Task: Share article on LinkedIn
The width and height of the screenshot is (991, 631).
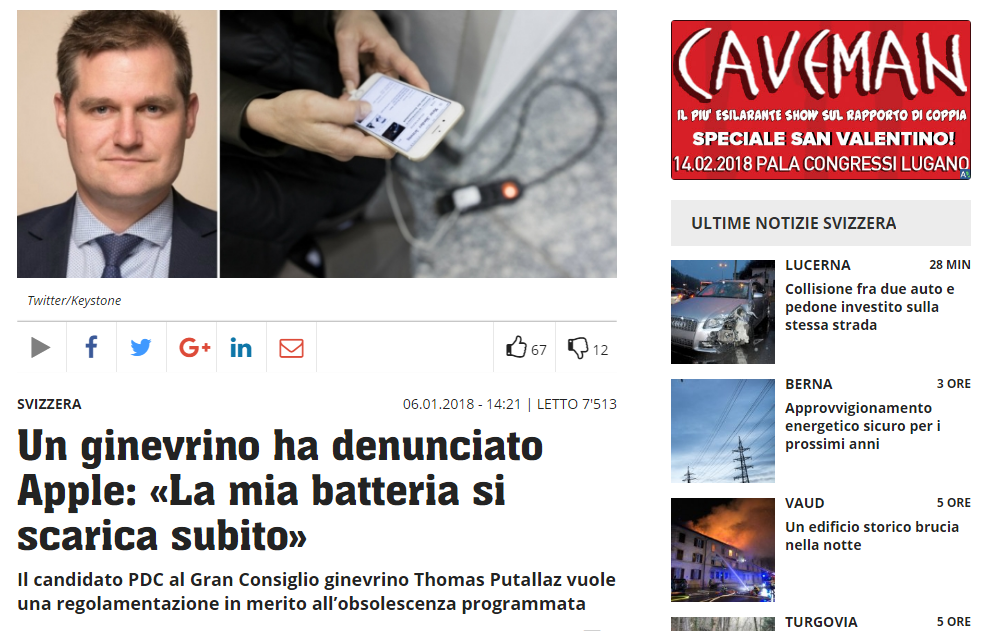Action: pyautogui.click(x=241, y=347)
